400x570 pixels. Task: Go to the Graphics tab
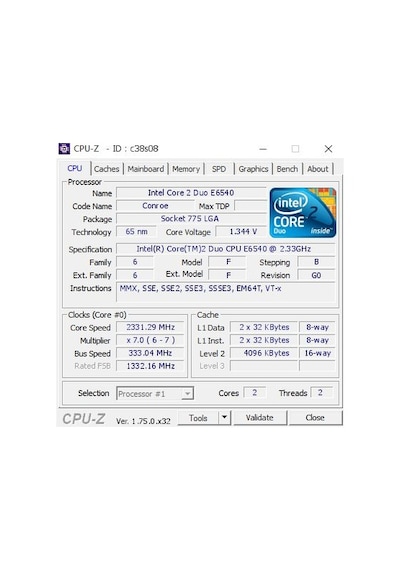pyautogui.click(x=253, y=169)
